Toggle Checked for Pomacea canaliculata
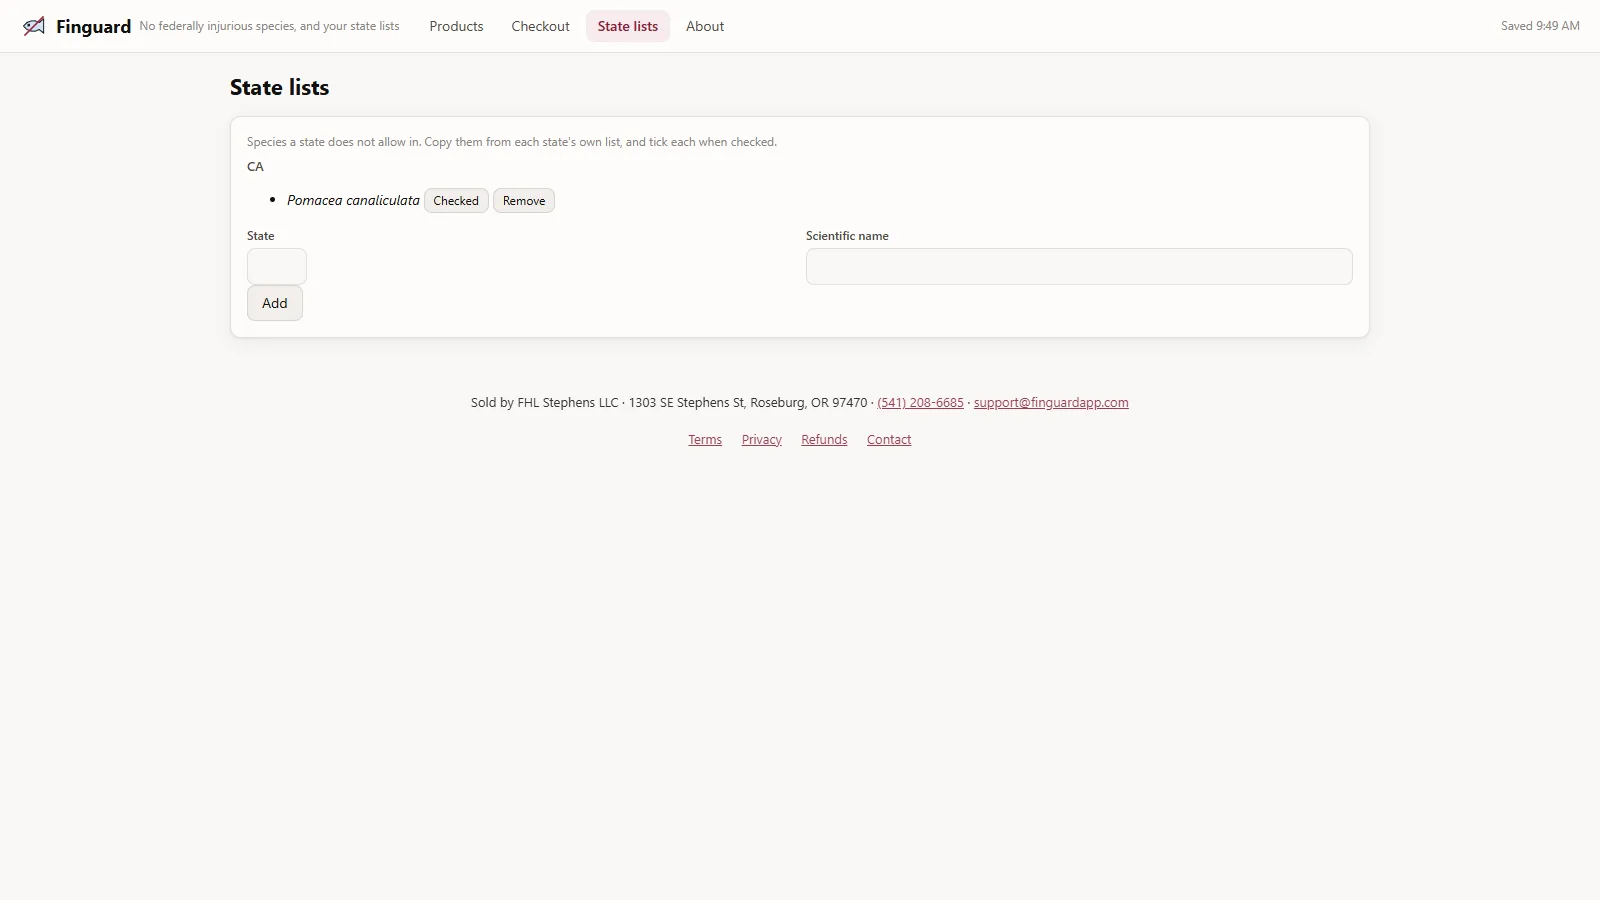This screenshot has width=1600, height=900. [456, 201]
